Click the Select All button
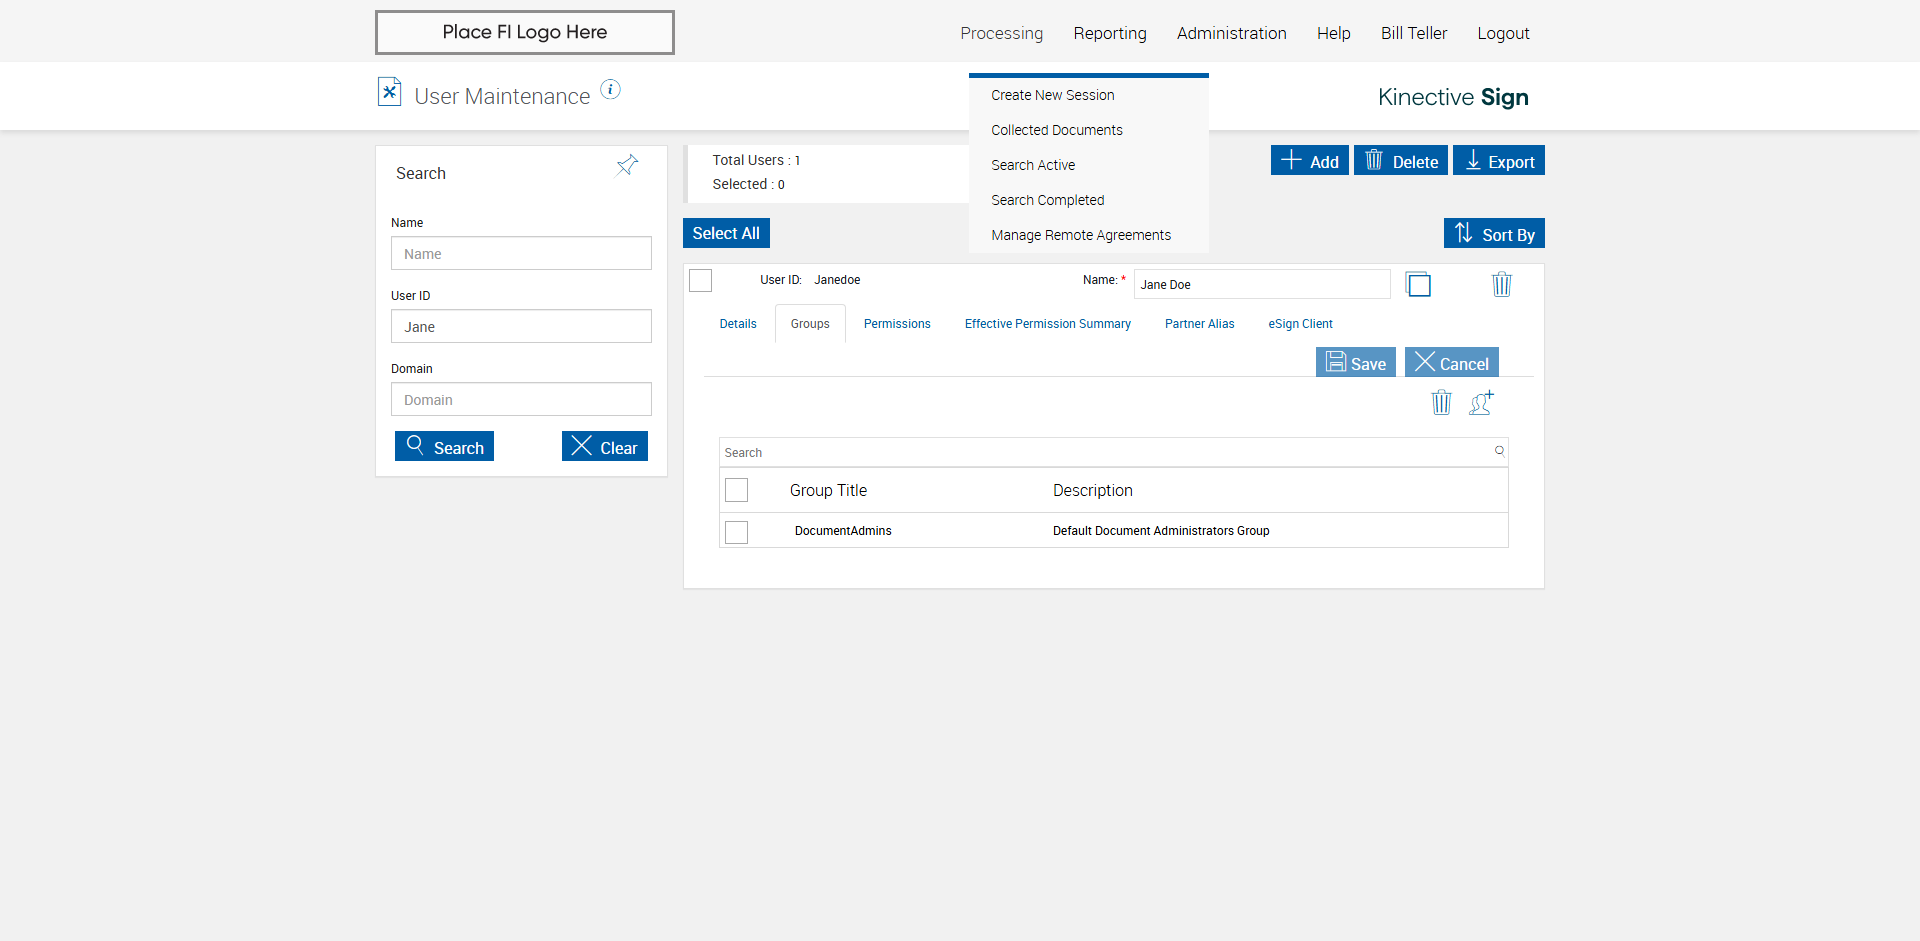The image size is (1920, 941). click(x=726, y=233)
